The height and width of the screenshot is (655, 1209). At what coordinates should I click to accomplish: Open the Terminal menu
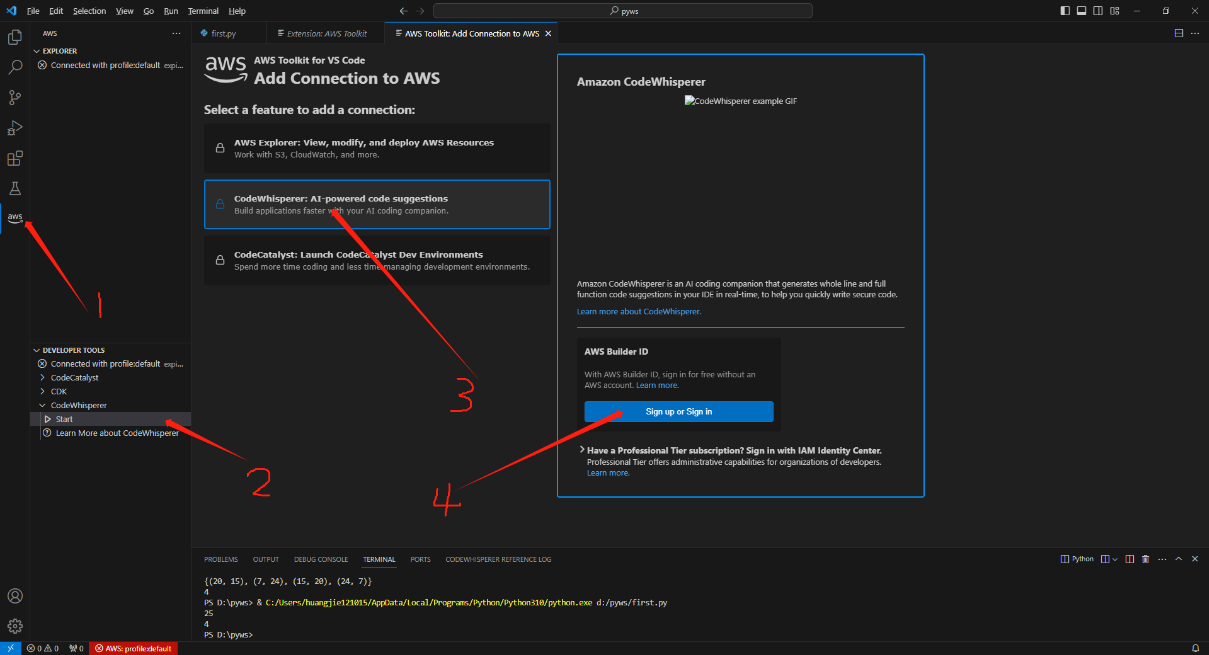coord(203,11)
